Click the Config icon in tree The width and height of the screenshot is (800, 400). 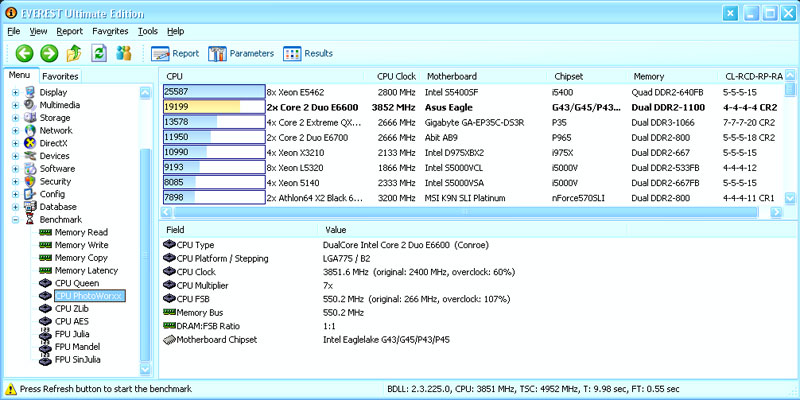30,194
